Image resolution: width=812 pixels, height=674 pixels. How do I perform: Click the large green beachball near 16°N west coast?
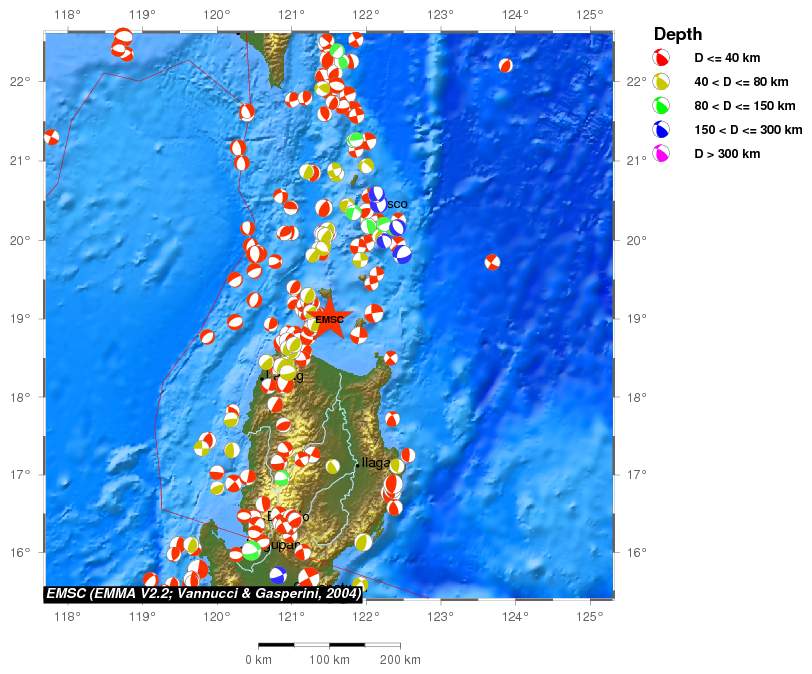251,550
